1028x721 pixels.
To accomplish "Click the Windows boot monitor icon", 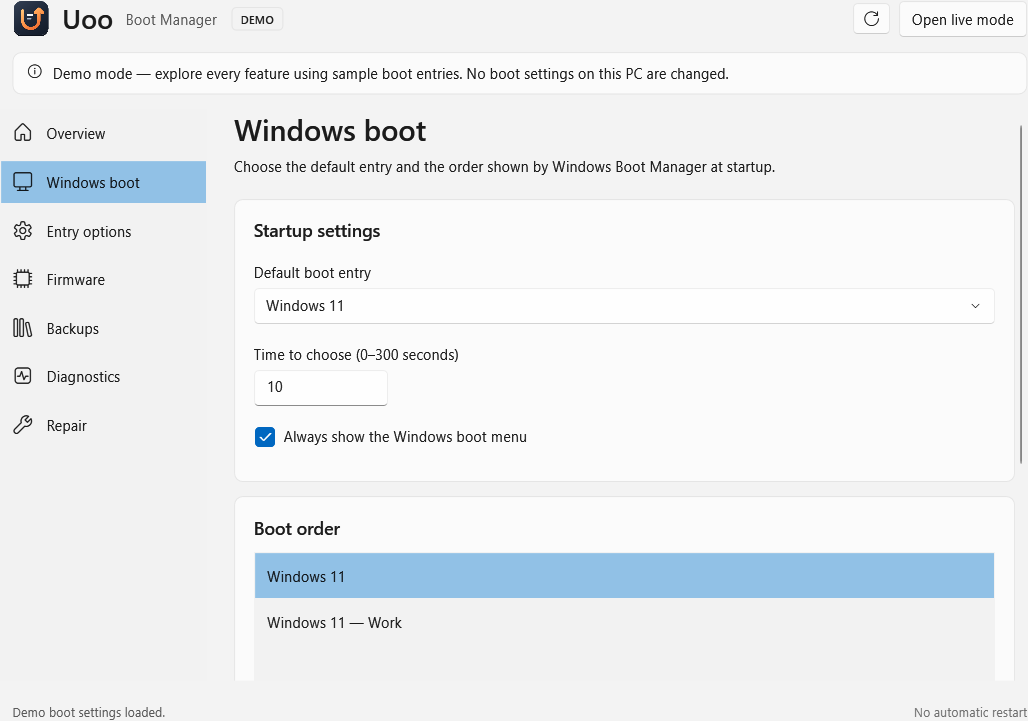I will click(23, 182).
